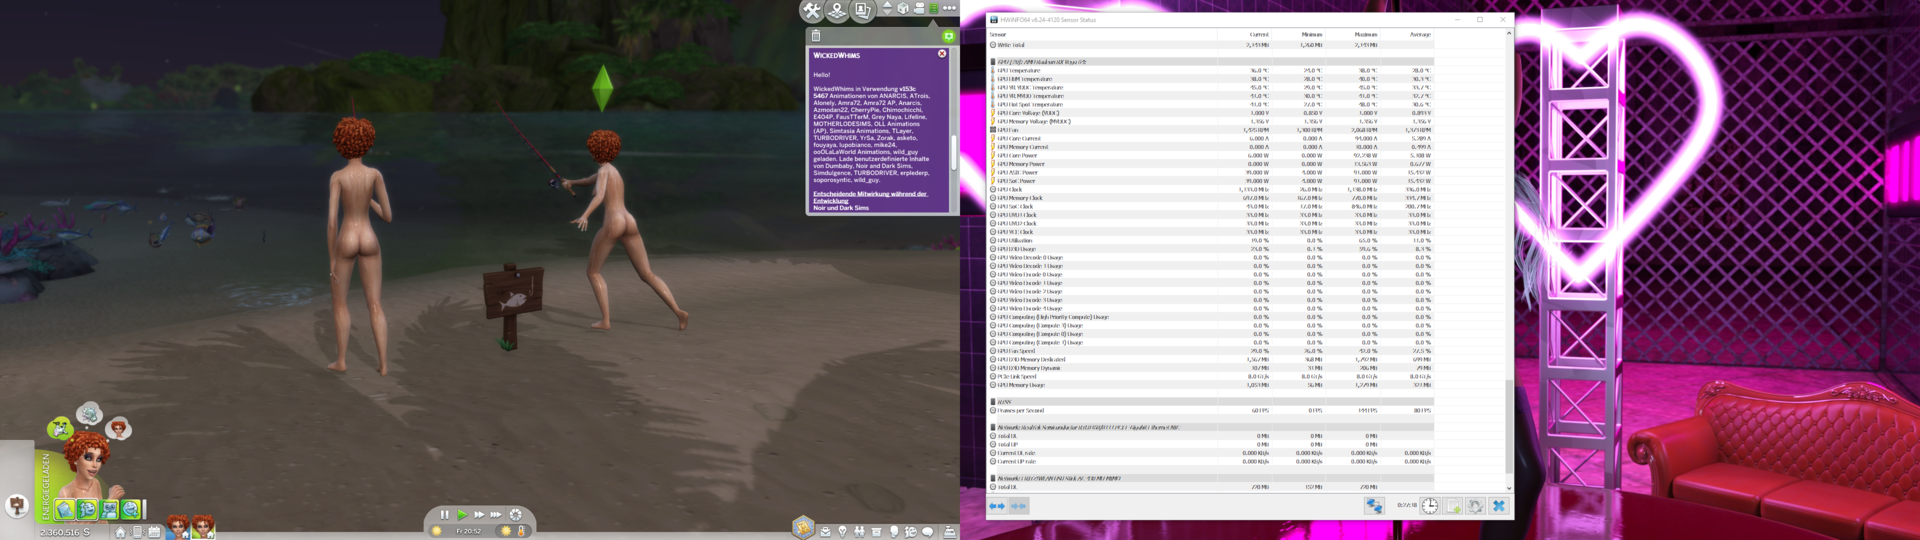Open the Inventory panel icon
1920x540 pixels.
click(876, 532)
